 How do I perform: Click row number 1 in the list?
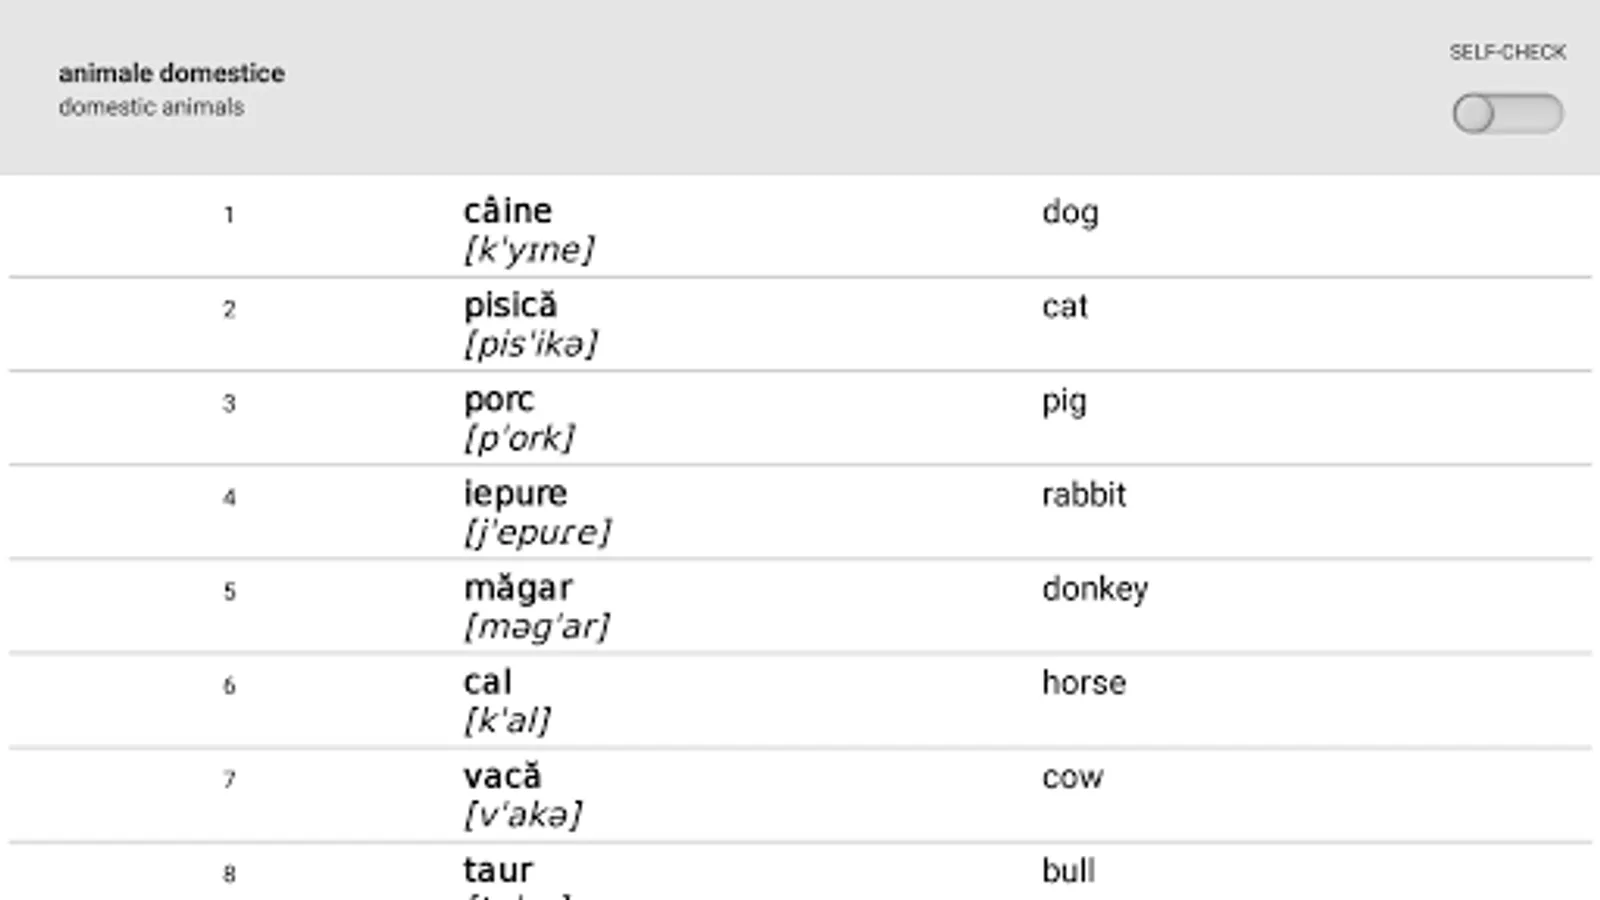229,215
